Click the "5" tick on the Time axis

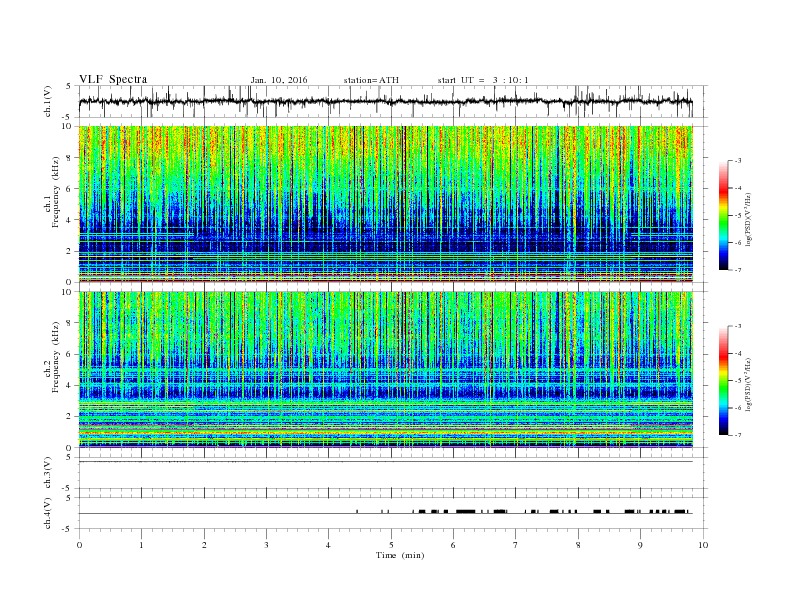(x=391, y=545)
